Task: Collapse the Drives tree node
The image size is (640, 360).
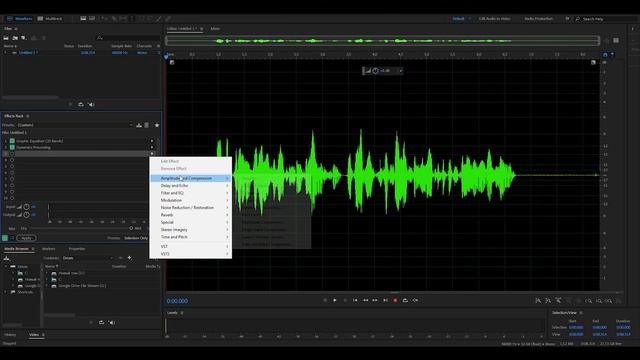Action: [6, 267]
